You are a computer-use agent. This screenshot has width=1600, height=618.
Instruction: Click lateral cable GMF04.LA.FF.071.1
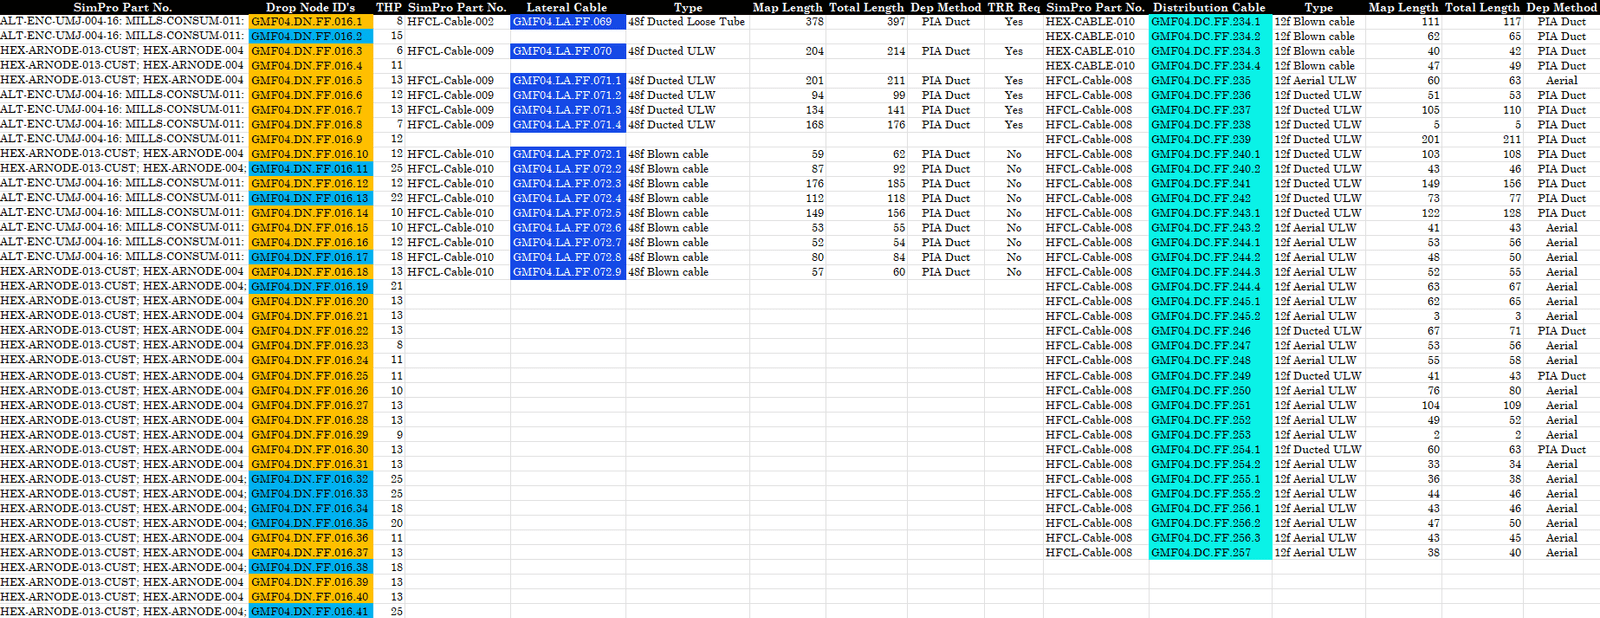pyautogui.click(x=568, y=80)
